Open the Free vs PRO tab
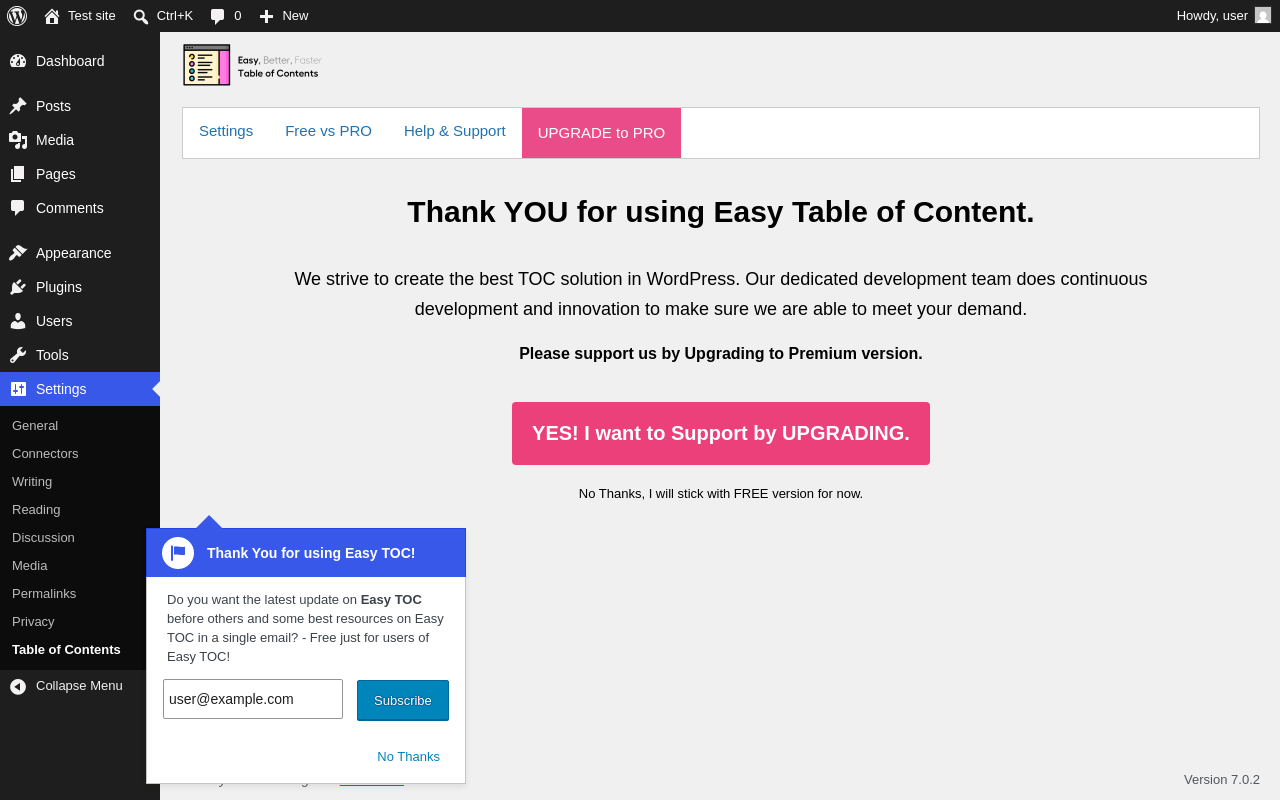Screen dimensions: 1280x800 click(x=328, y=131)
